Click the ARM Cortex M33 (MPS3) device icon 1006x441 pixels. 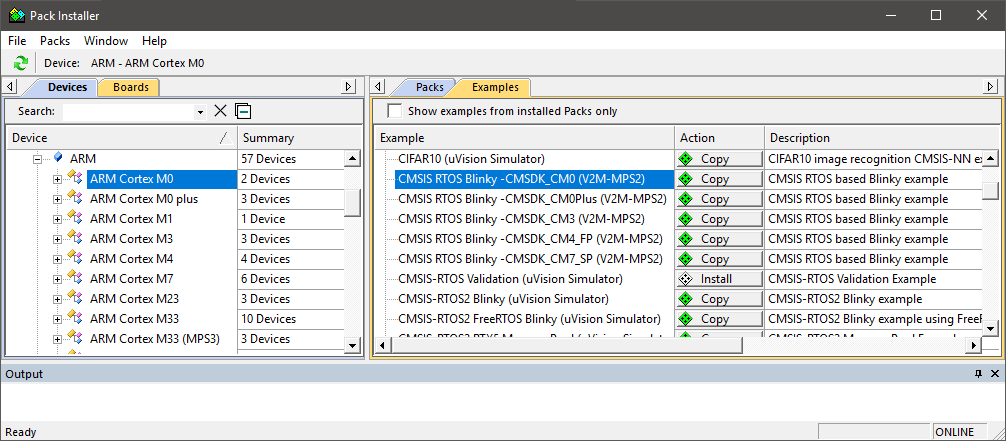pos(75,338)
